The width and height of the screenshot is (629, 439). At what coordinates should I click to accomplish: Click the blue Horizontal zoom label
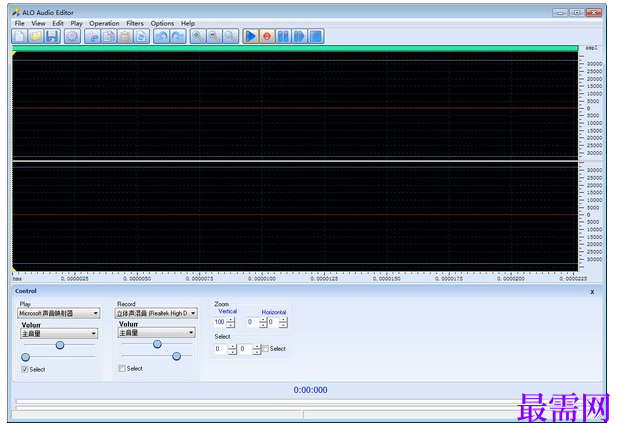tap(274, 312)
